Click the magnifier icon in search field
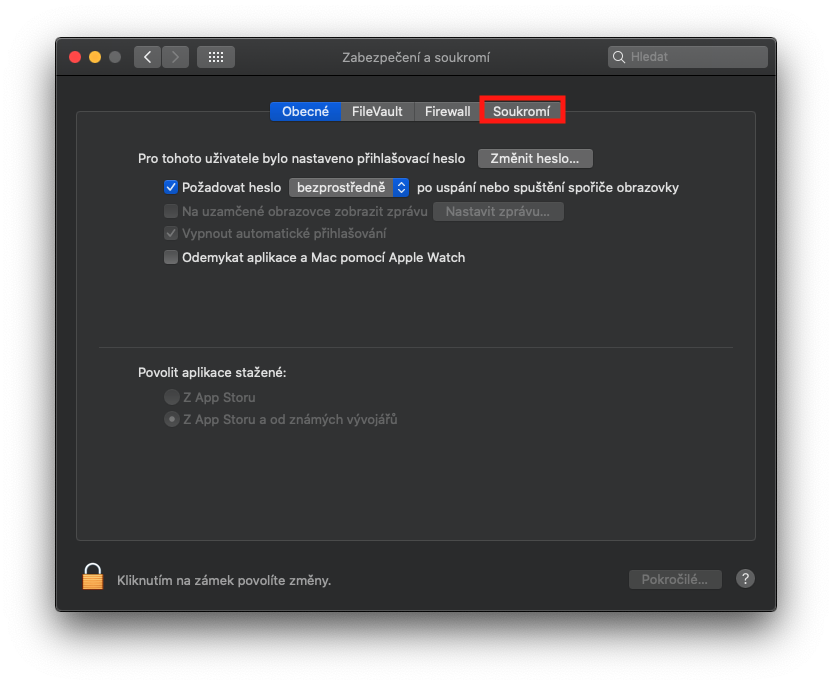Viewport: 832px width, 685px height. pos(619,57)
